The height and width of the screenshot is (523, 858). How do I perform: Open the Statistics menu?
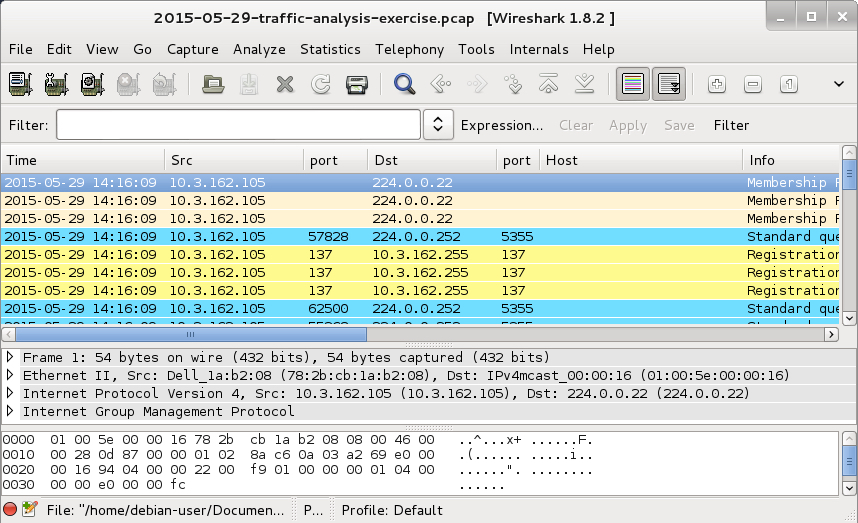(x=330, y=49)
